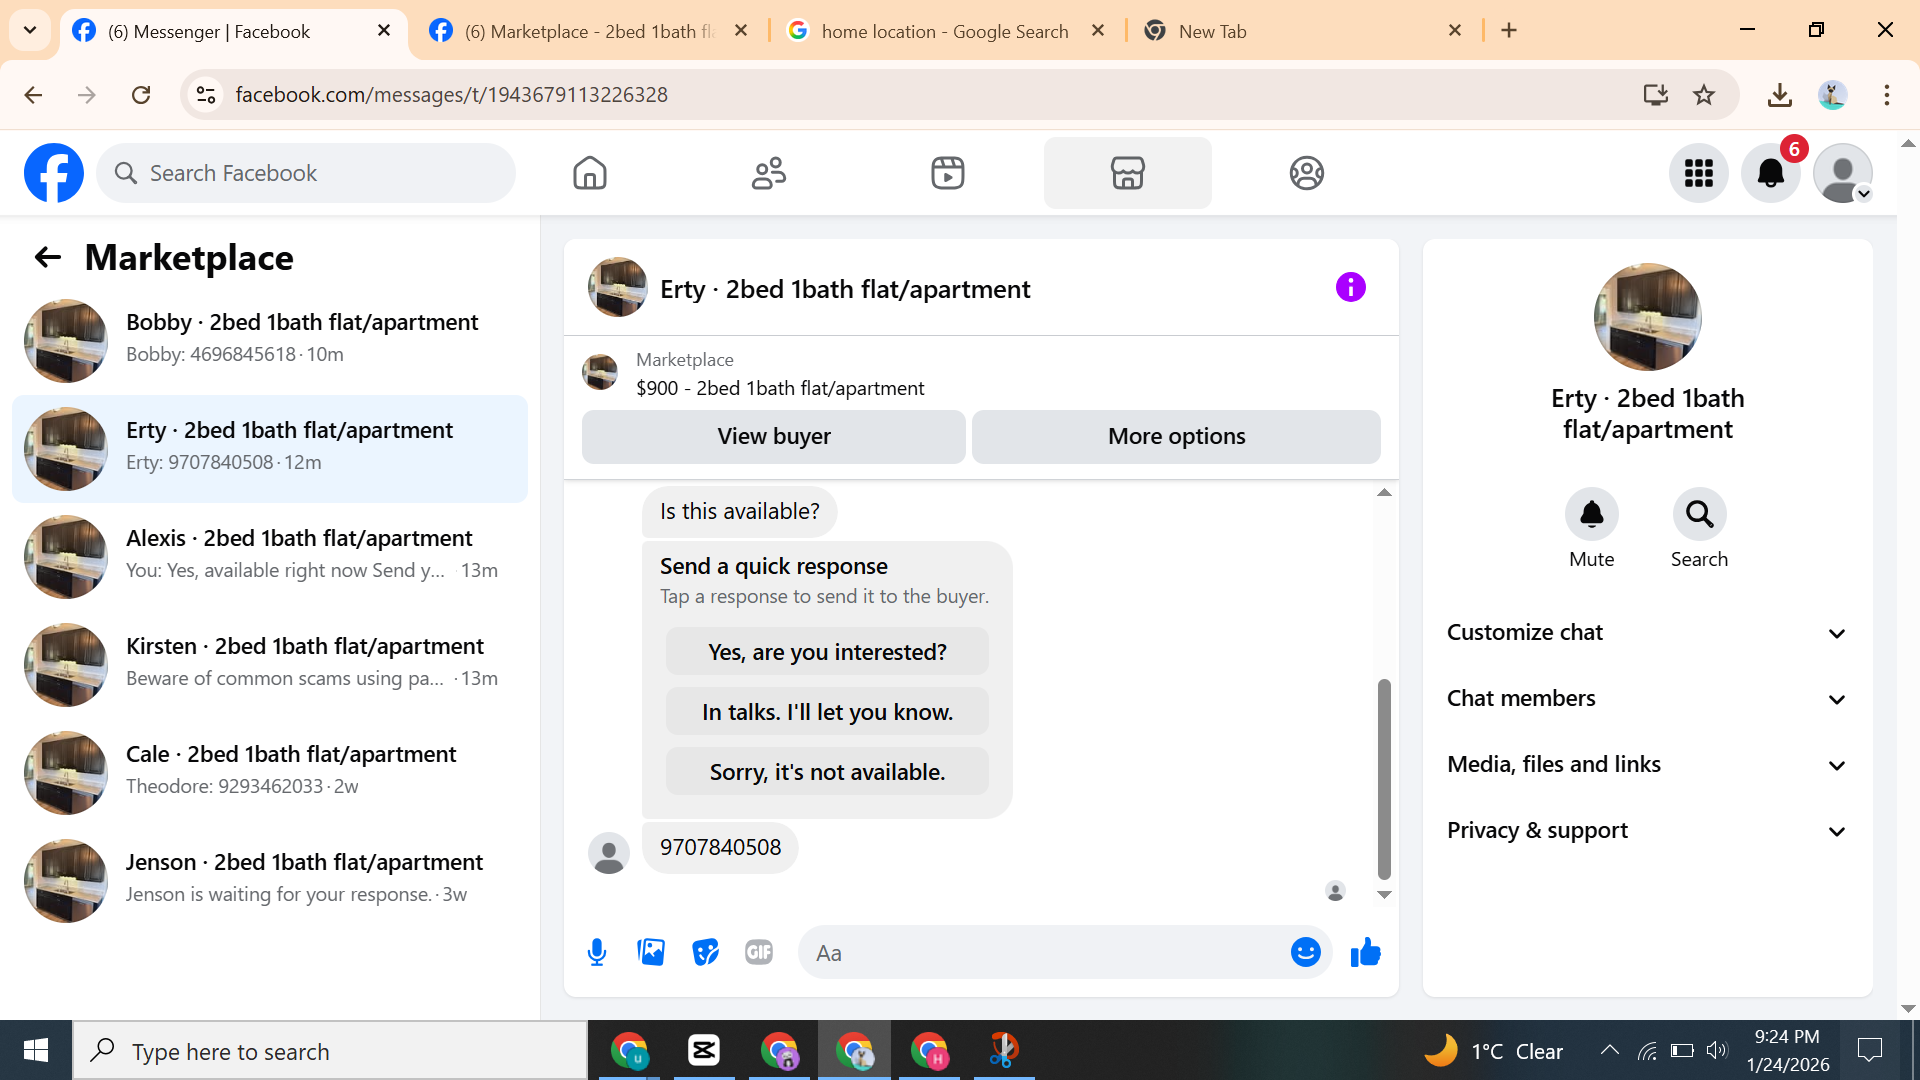Search within the conversation
The height and width of the screenshot is (1080, 1920).
pos(1699,514)
